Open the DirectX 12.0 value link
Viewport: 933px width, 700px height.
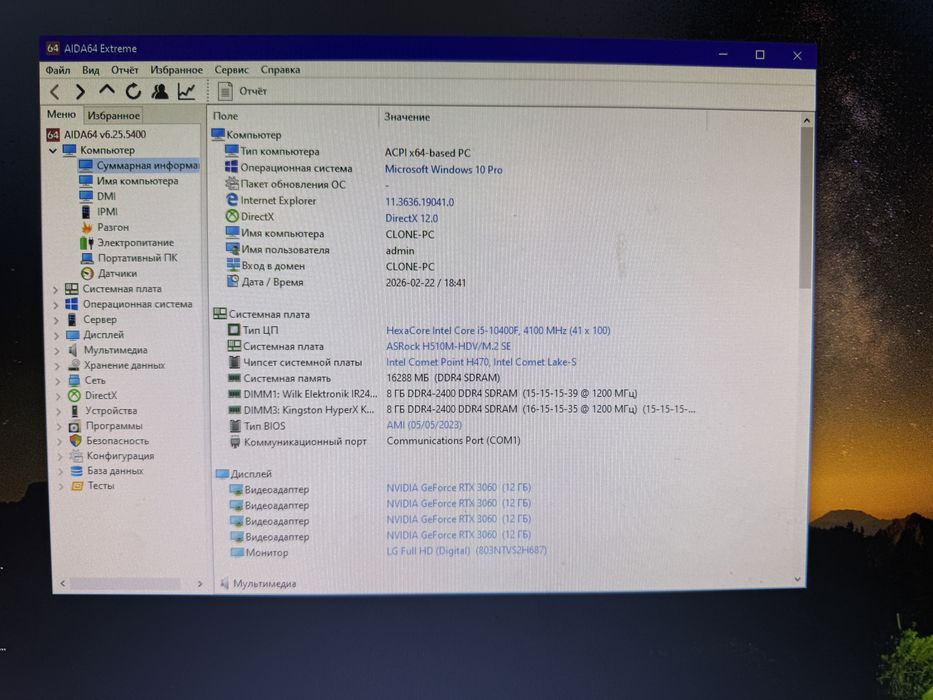click(412, 218)
